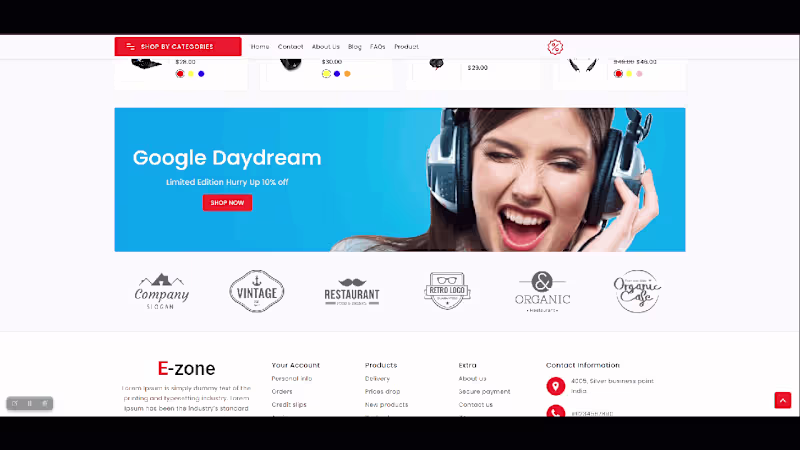Open New products footer link

click(x=386, y=405)
